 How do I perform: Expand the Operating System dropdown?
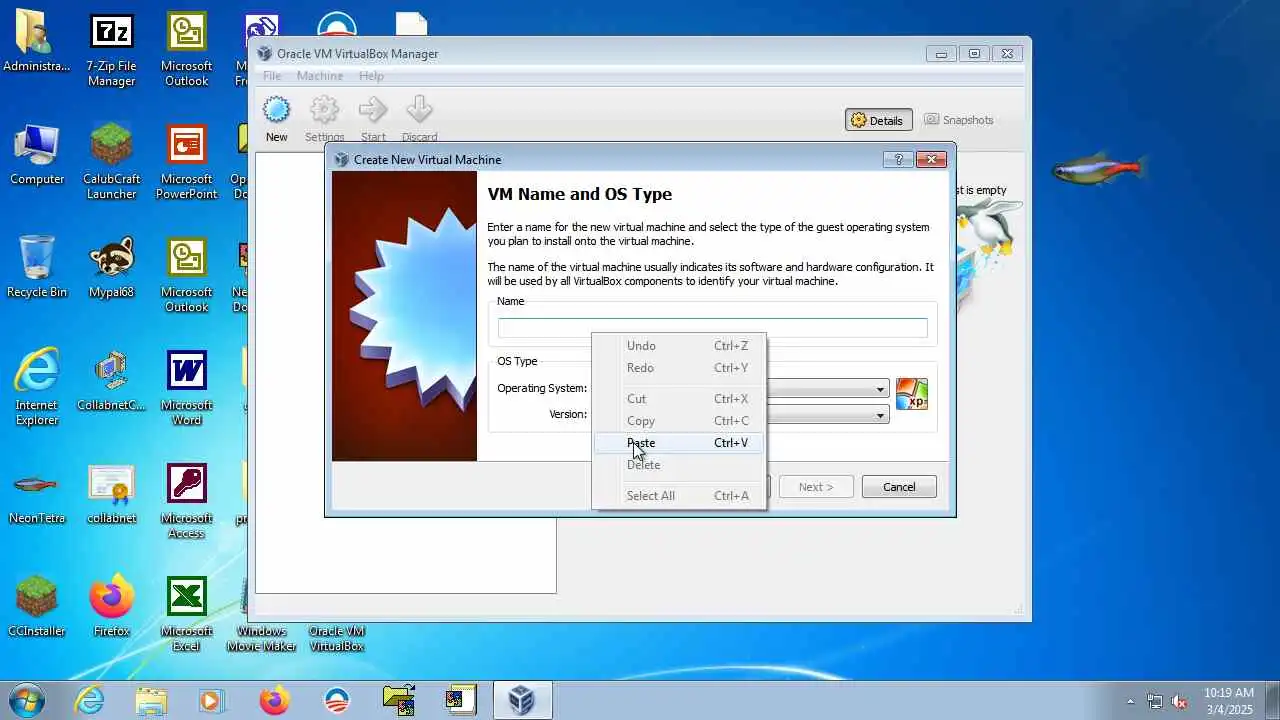(880, 389)
